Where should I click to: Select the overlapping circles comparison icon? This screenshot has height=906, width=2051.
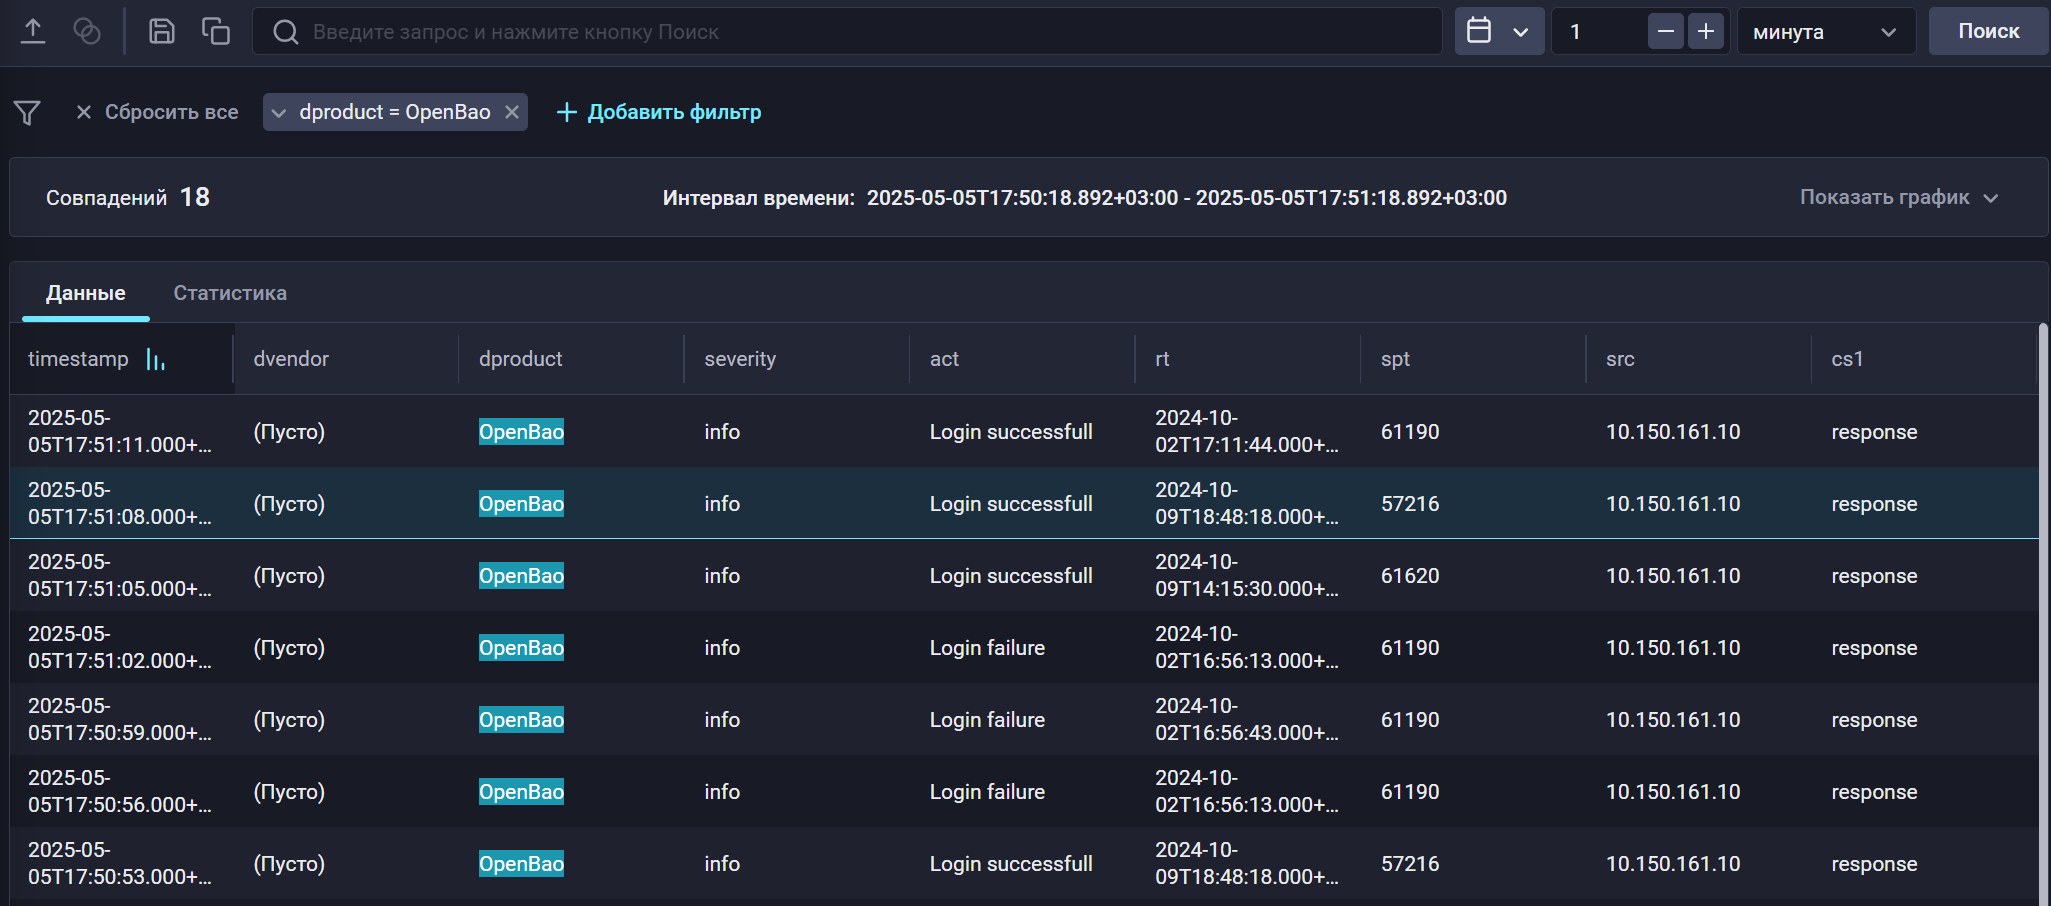(x=87, y=31)
